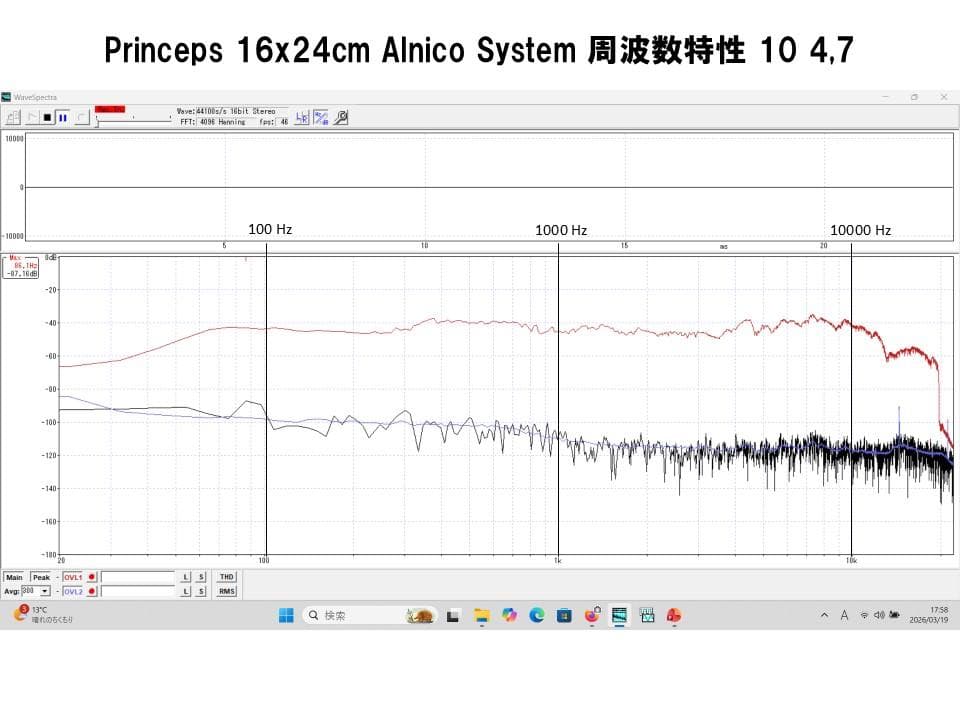The width and height of the screenshot is (960, 720).
Task: Click the greyed-out play button
Action: [x=32, y=118]
